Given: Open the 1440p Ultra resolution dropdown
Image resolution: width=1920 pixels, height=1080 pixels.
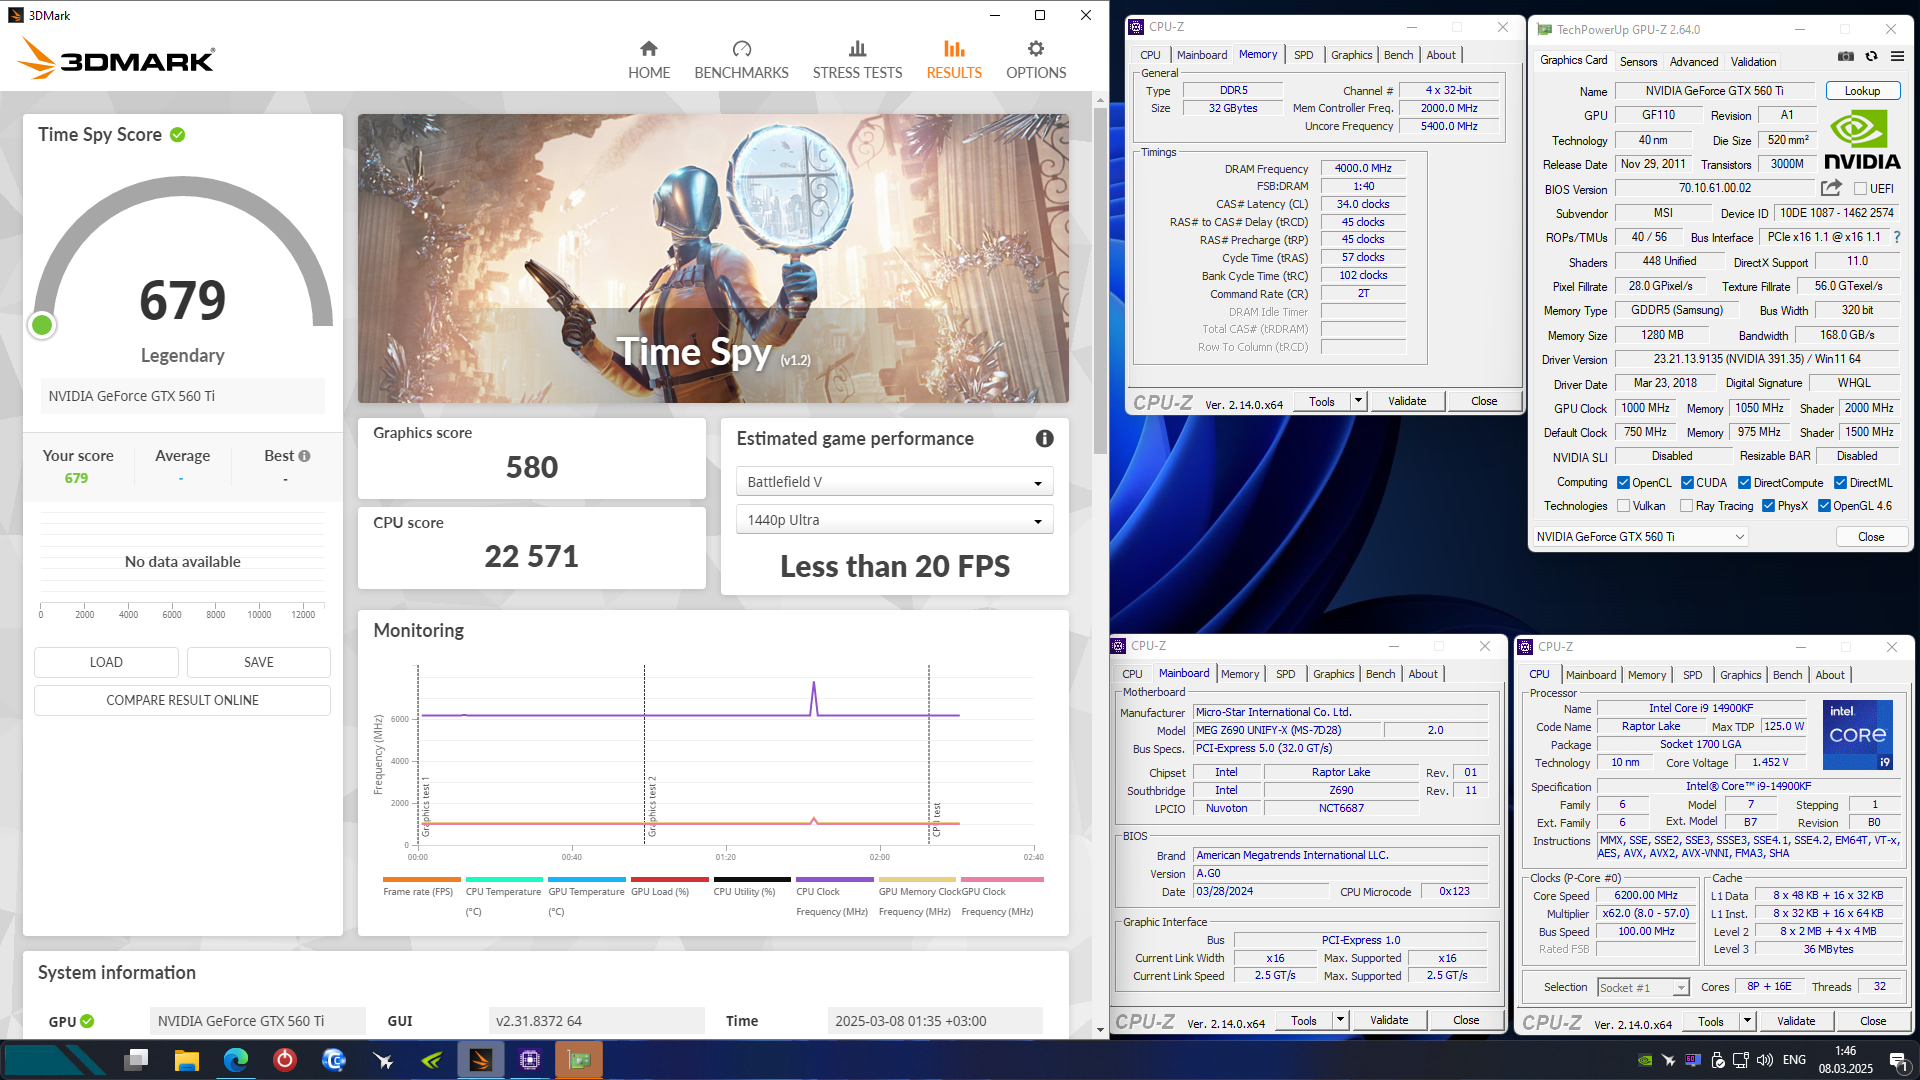Looking at the screenshot, I should tap(894, 520).
